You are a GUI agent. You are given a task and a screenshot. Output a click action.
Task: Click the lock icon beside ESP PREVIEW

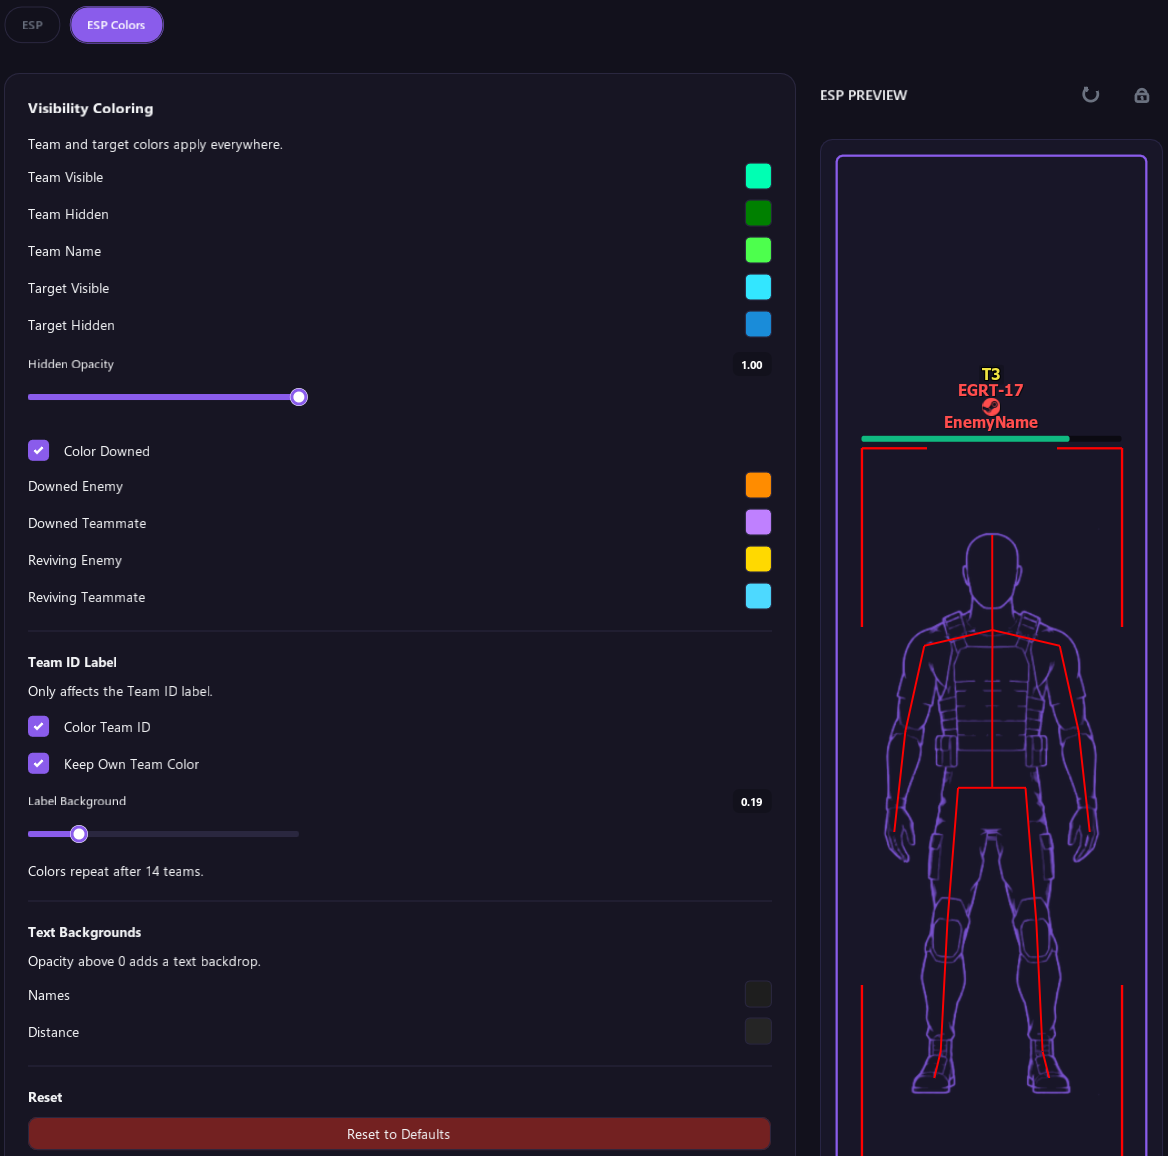(1141, 95)
